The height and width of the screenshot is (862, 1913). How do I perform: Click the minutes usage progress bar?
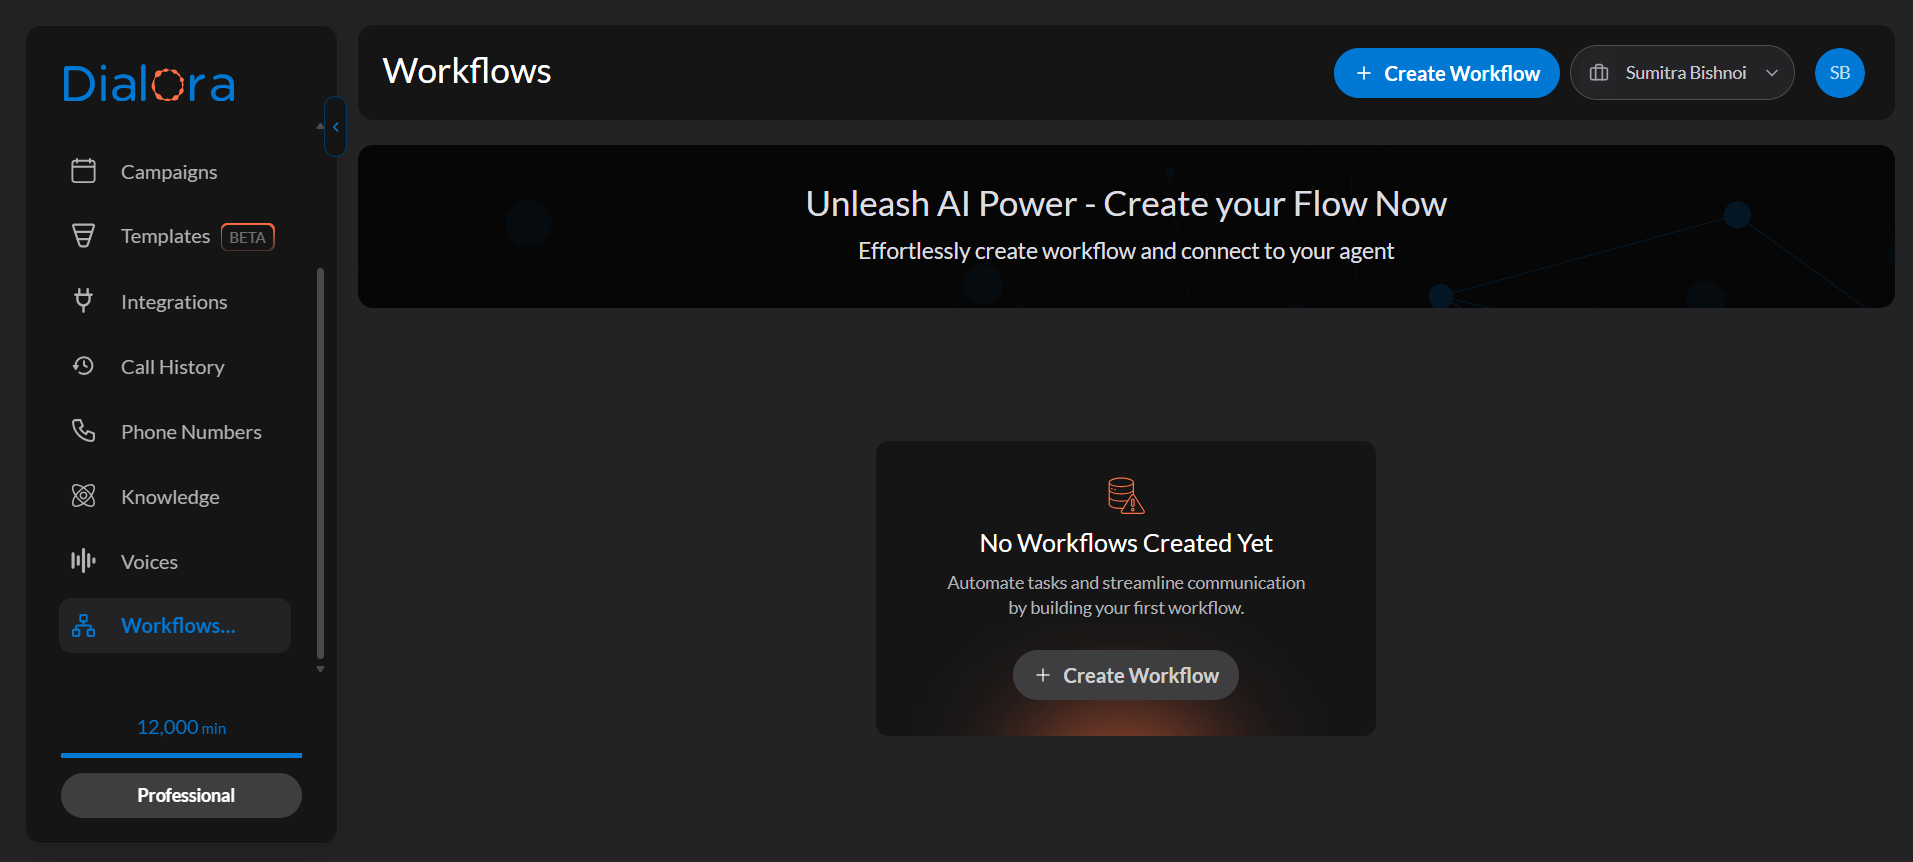(x=181, y=755)
